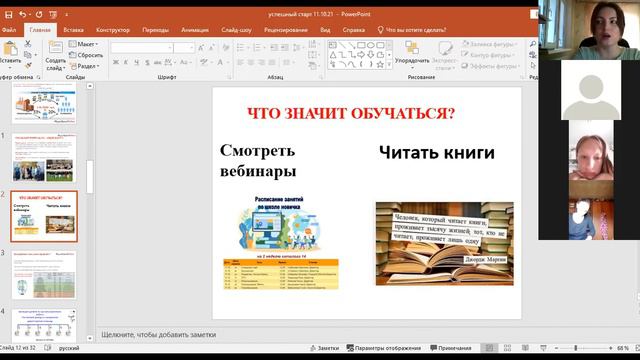640x360 pixels.
Task: Copy selection with the copy icon
Action: tap(28, 54)
